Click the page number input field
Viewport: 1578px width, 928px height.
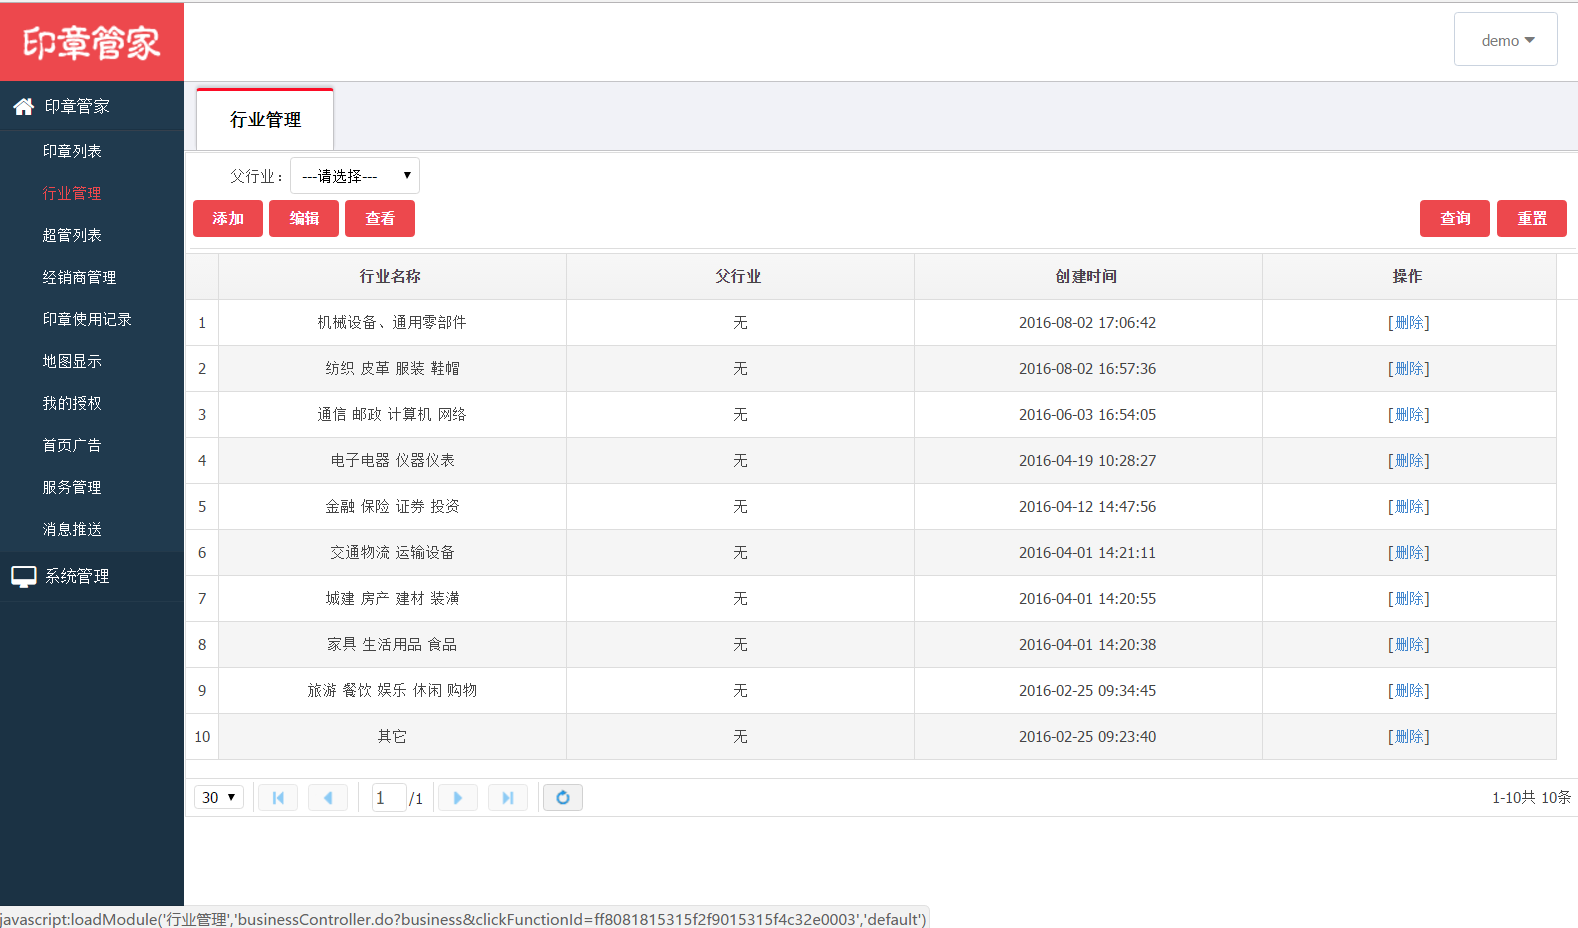(x=388, y=798)
